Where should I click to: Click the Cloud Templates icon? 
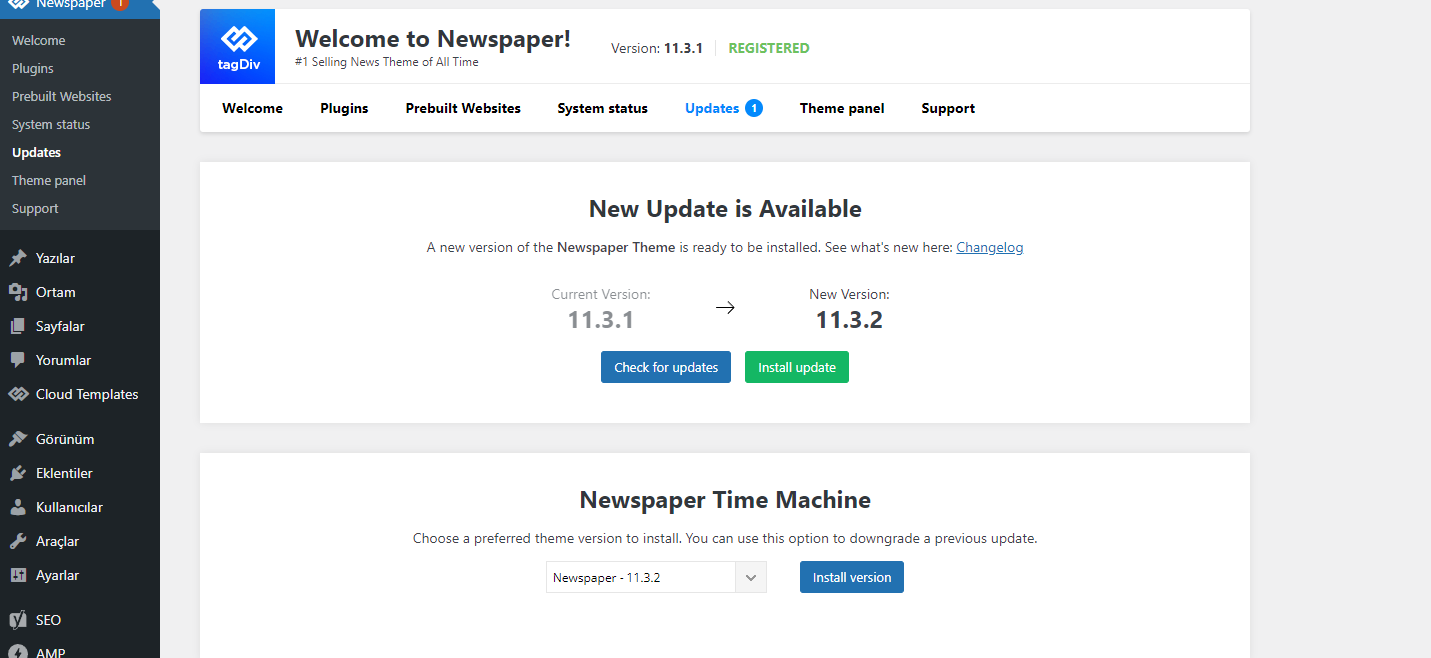tap(18, 394)
